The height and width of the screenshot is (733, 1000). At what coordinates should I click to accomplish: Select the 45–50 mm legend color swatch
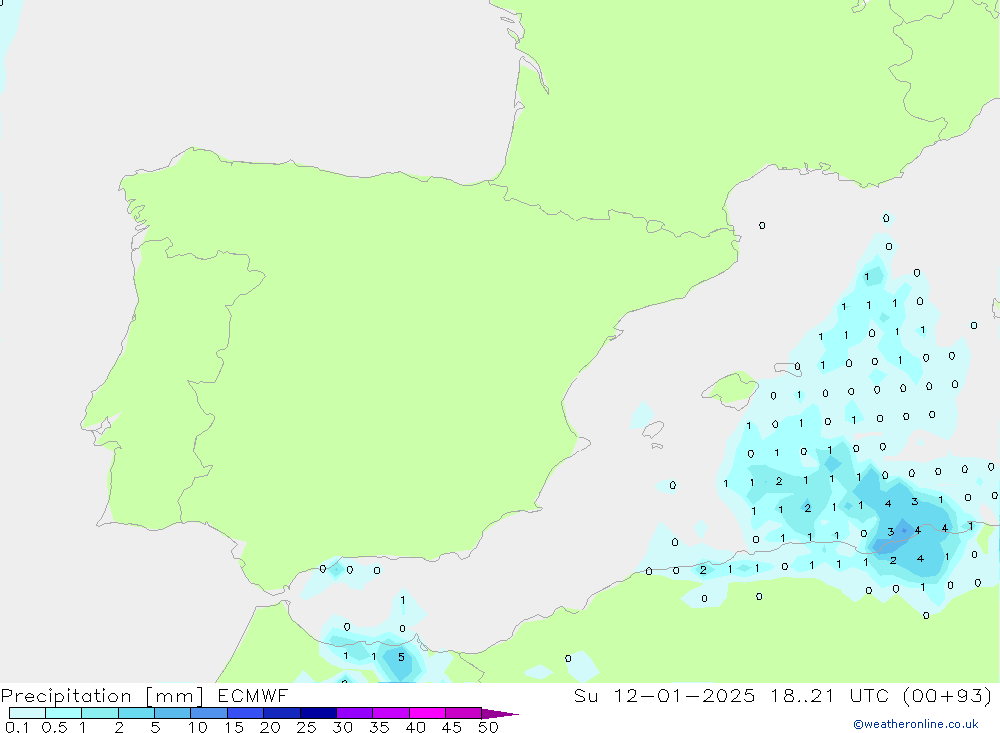pos(464,713)
